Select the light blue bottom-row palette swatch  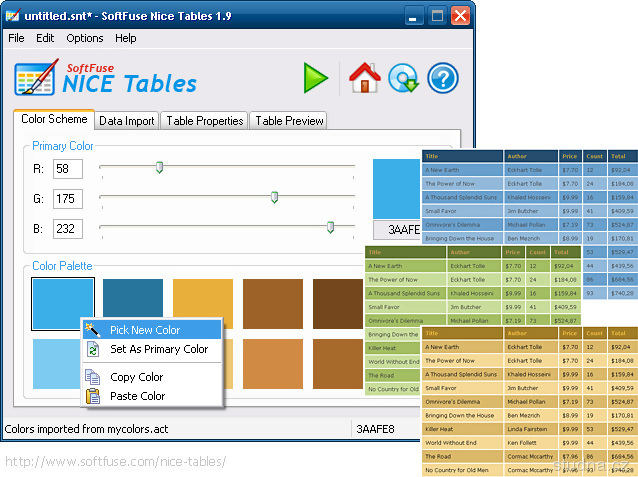57,364
